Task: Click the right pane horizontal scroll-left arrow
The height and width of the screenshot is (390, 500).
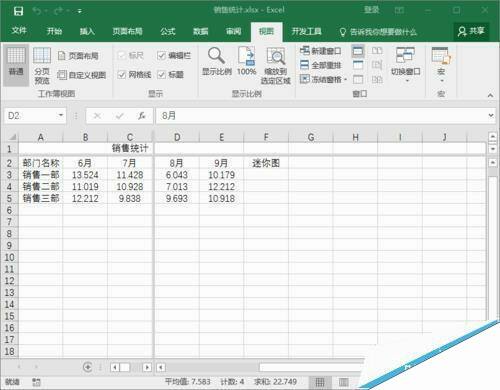Action: tap(161, 367)
